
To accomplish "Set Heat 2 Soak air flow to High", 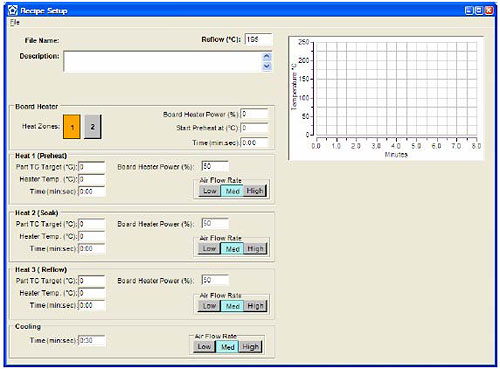I will click(x=255, y=249).
